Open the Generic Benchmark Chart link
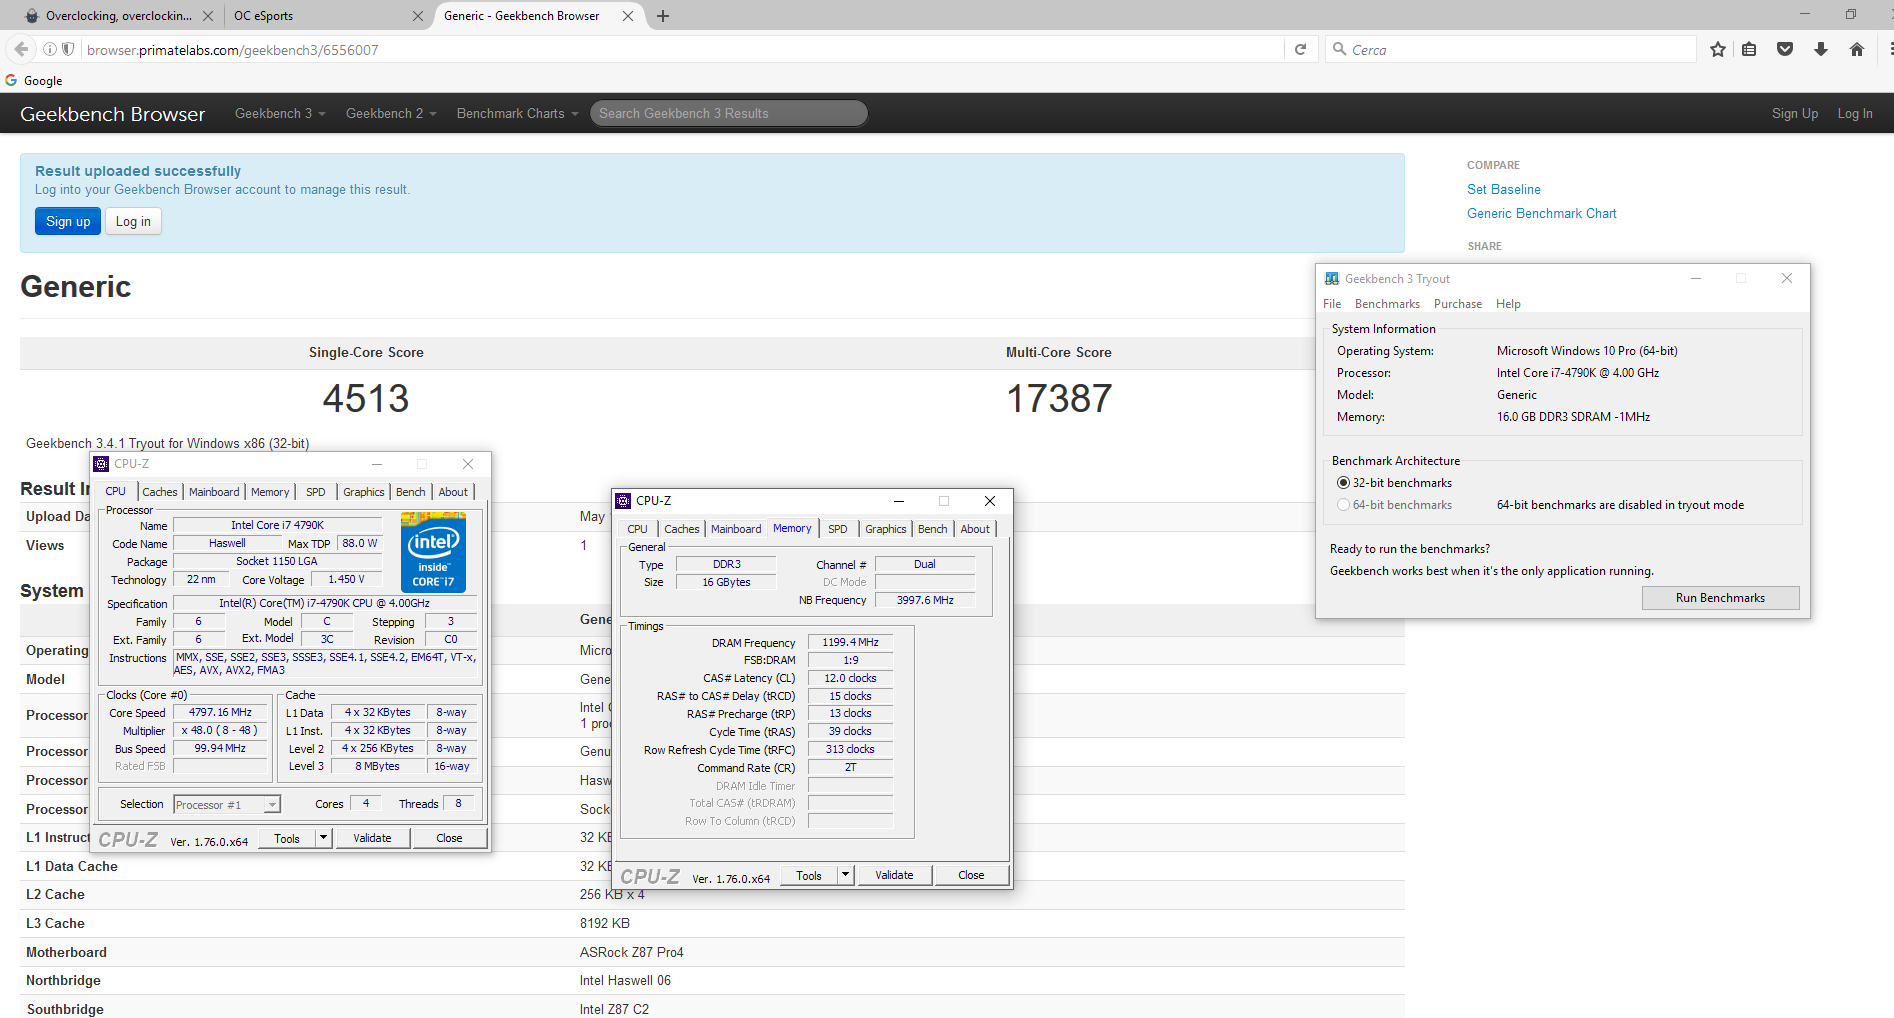1894x1018 pixels. pyautogui.click(x=1541, y=213)
